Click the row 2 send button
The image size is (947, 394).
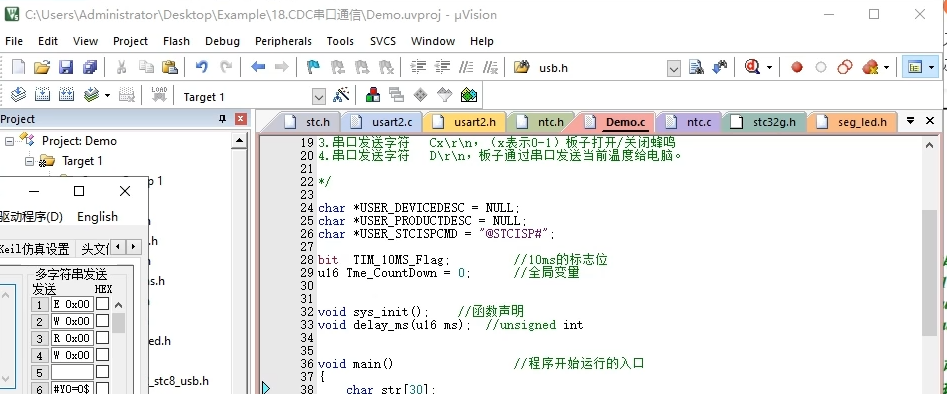click(40, 321)
